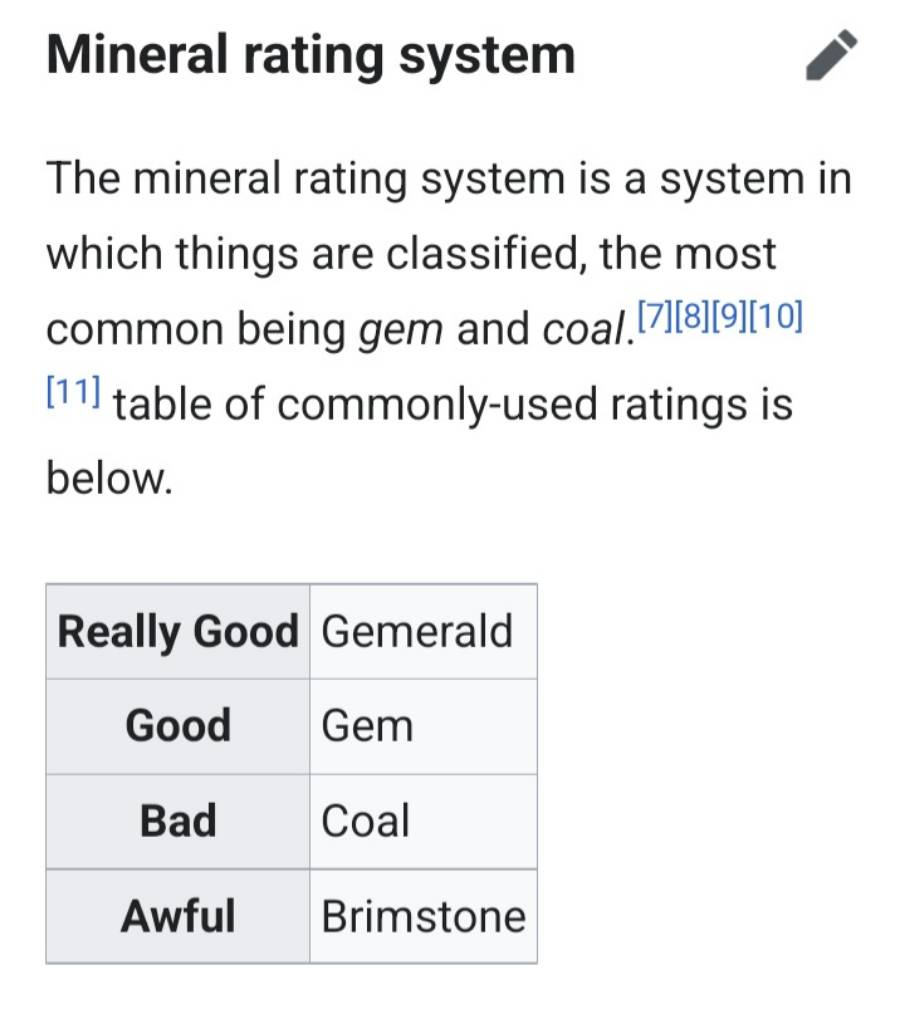The image size is (905, 1024).
Task: Click the edit pencil icon
Action: [831, 55]
